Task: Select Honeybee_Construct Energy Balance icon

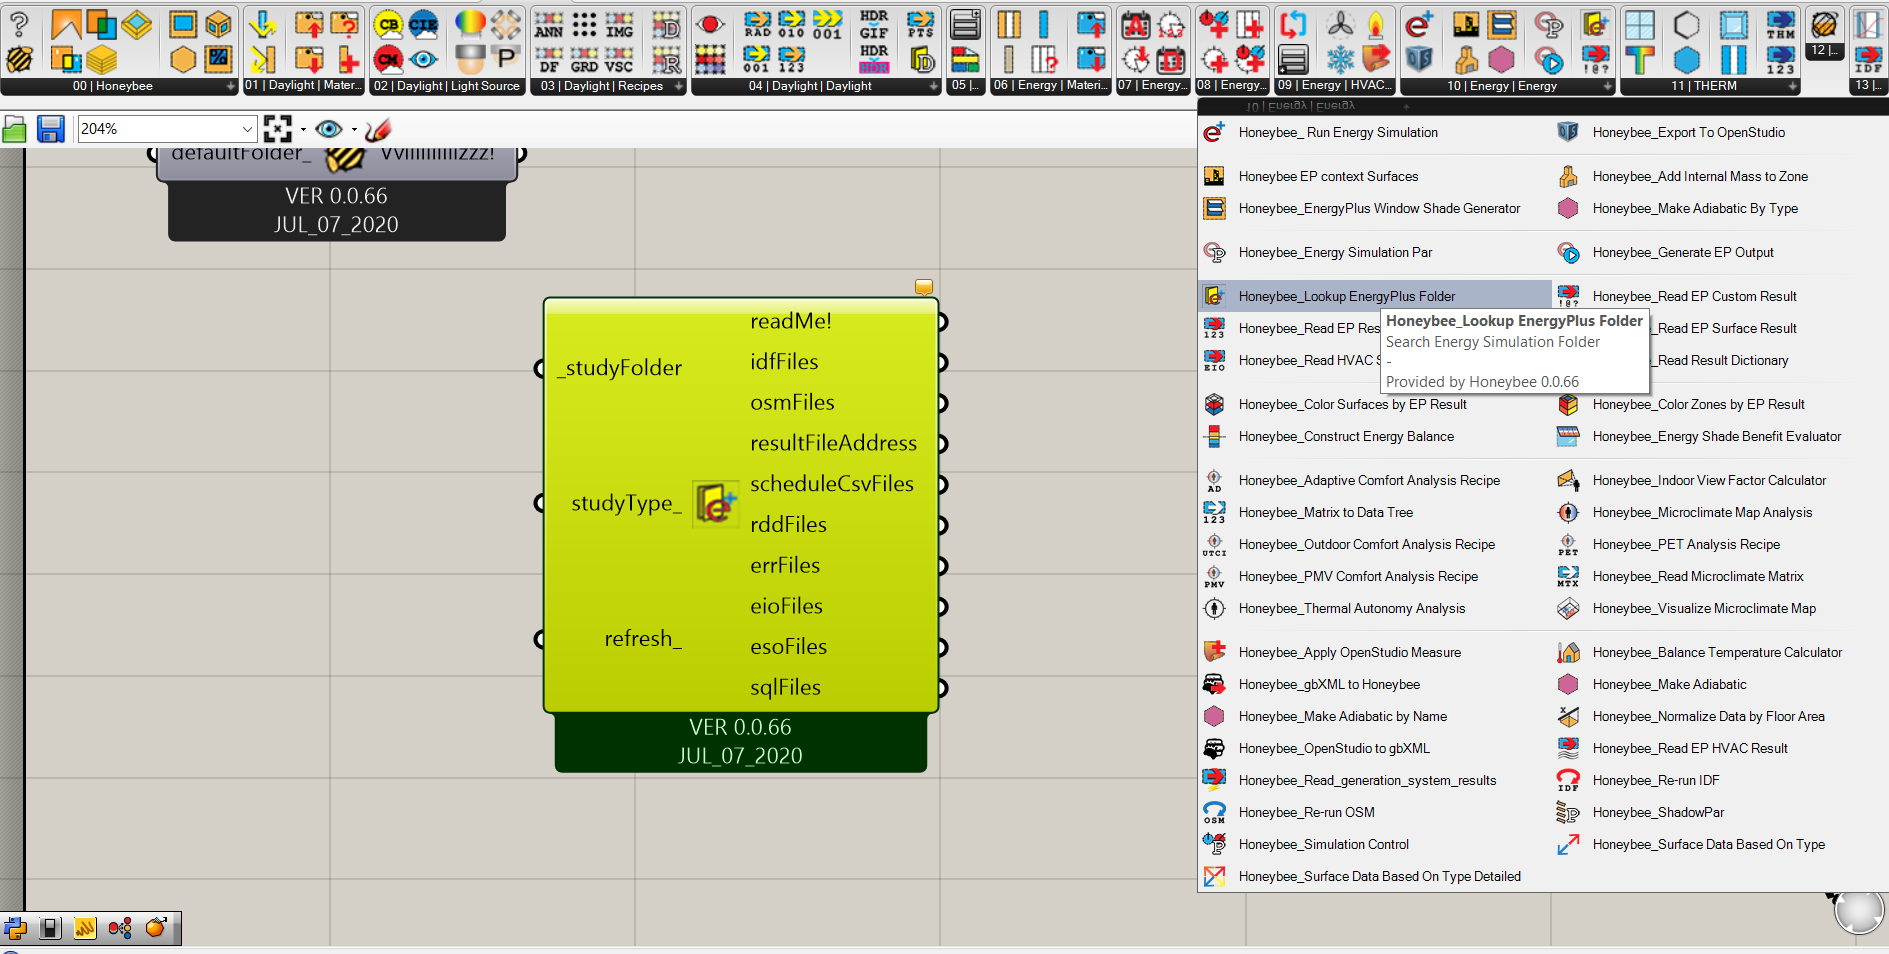Action: point(1214,436)
